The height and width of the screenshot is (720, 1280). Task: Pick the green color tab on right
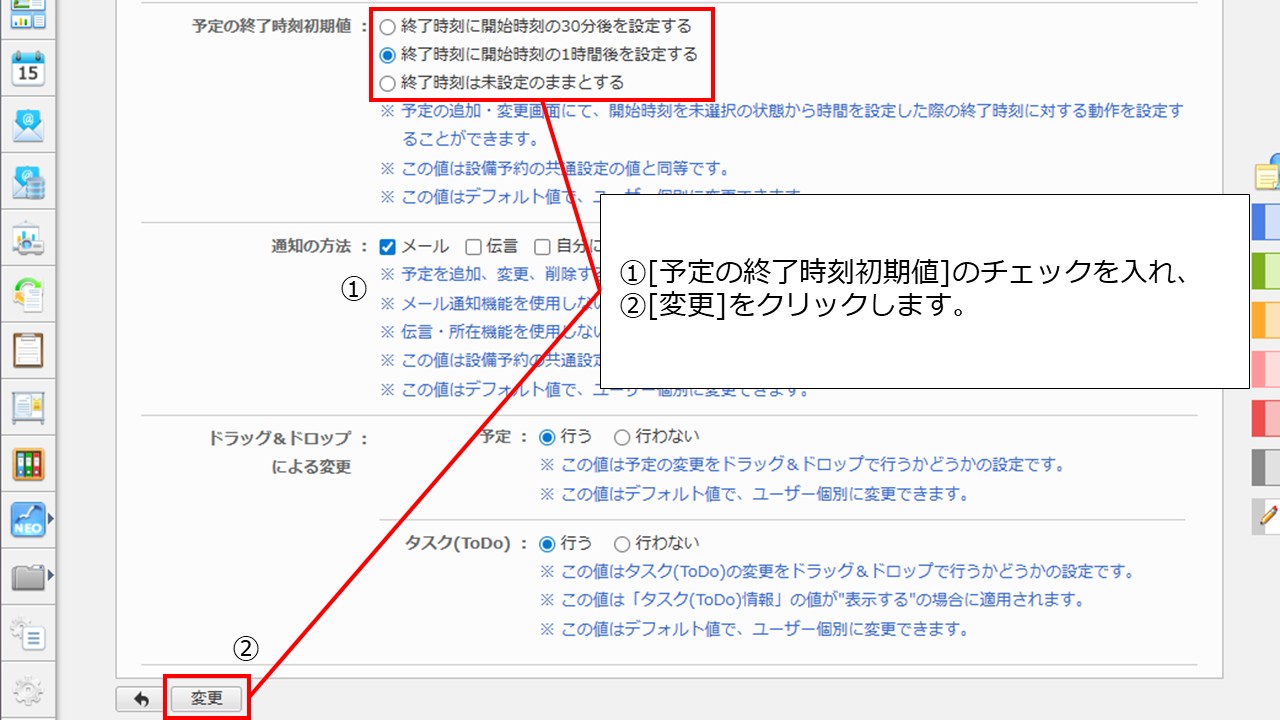point(1266,271)
